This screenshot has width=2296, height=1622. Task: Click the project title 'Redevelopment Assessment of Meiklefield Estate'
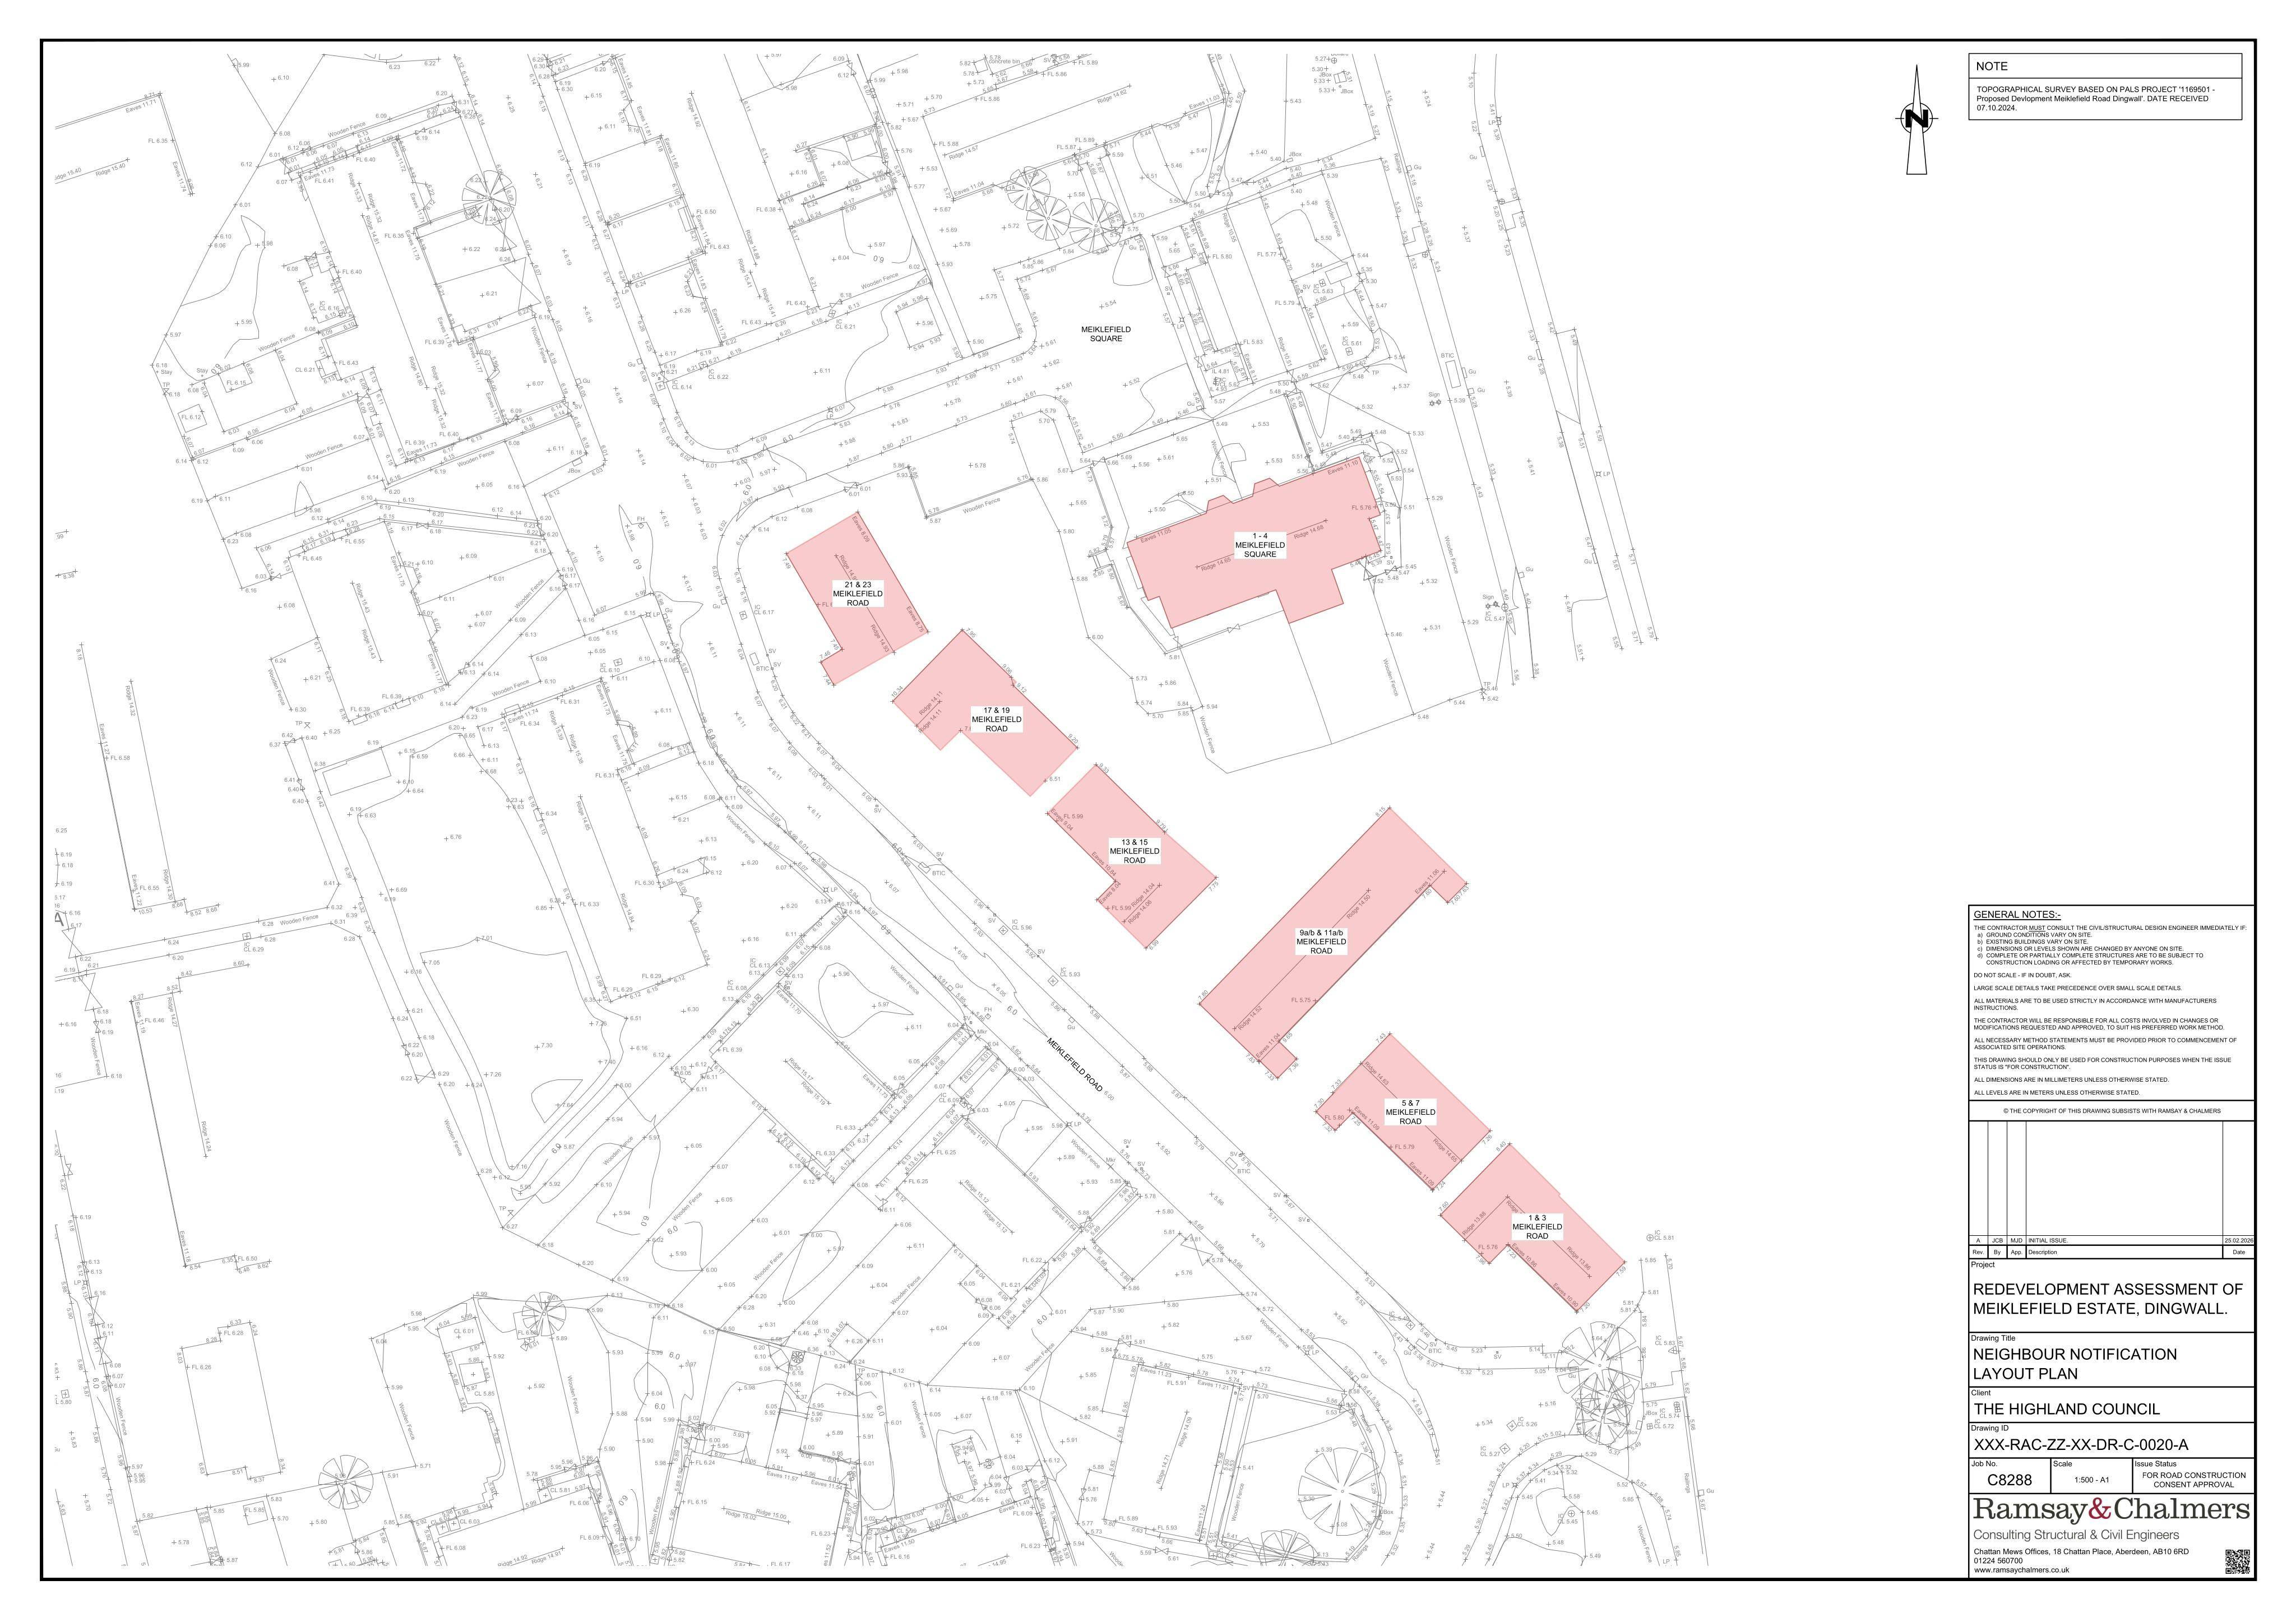(x=2107, y=1299)
